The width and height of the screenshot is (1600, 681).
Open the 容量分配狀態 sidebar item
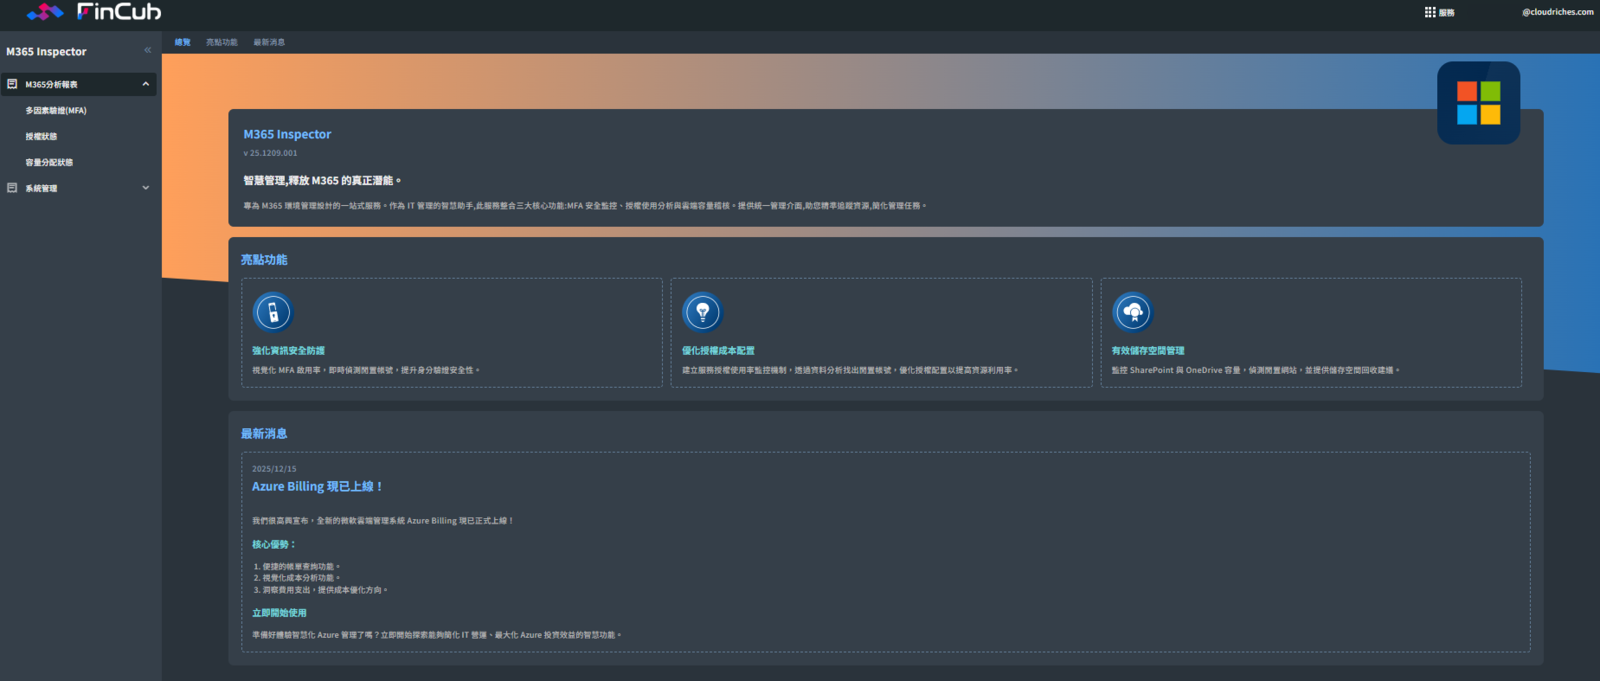click(49, 162)
